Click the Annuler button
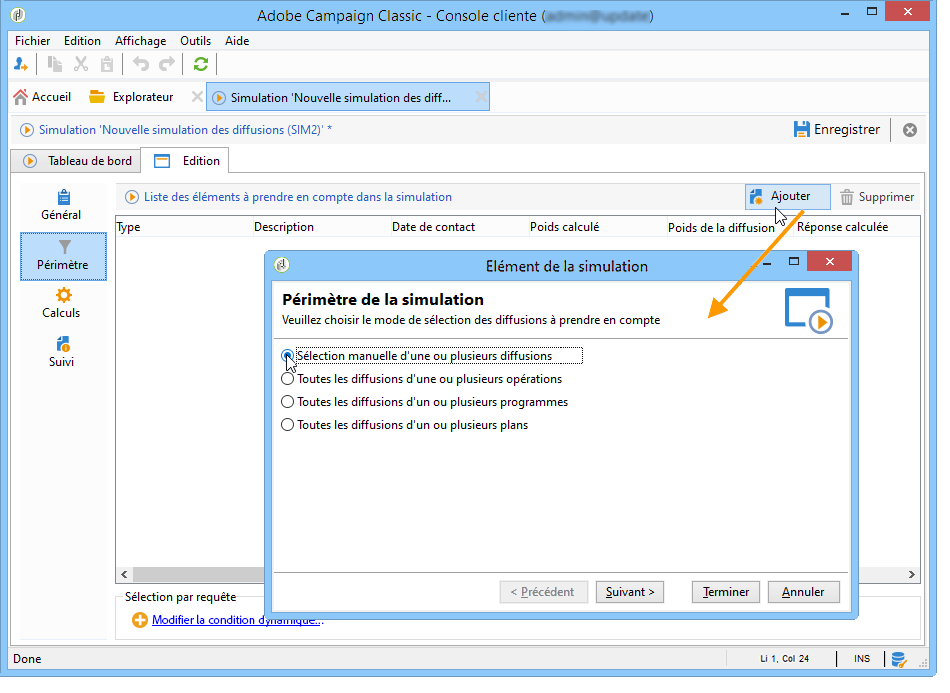950x693 pixels. point(803,592)
